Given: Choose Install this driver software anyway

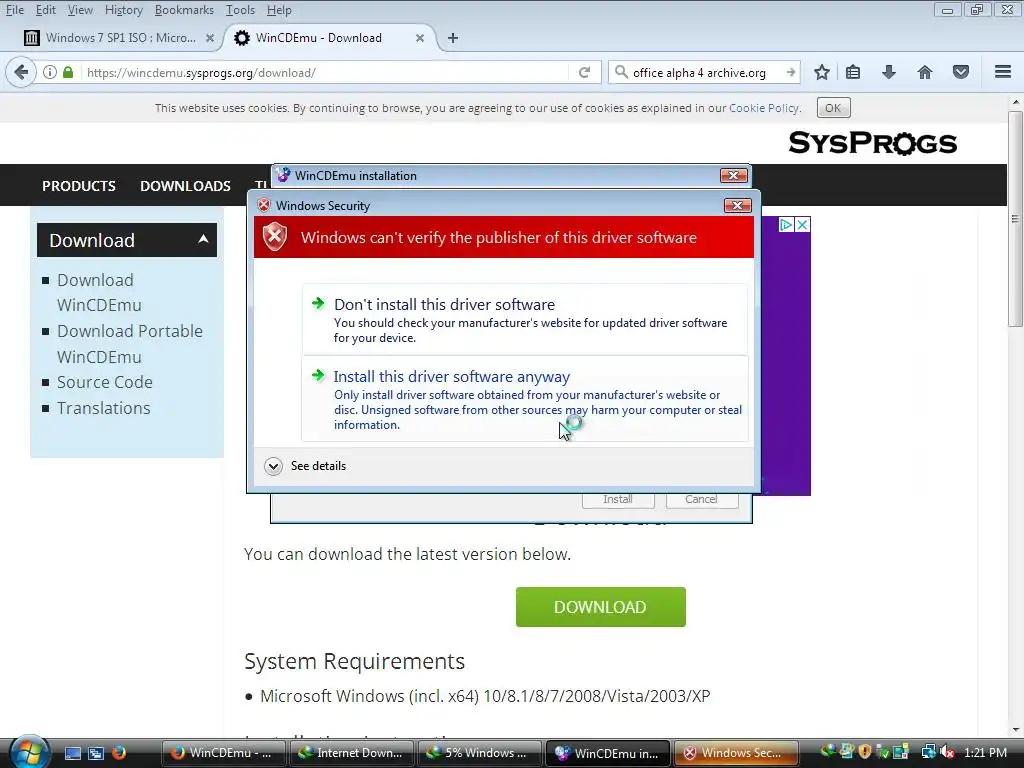Looking at the screenshot, I should [524, 399].
